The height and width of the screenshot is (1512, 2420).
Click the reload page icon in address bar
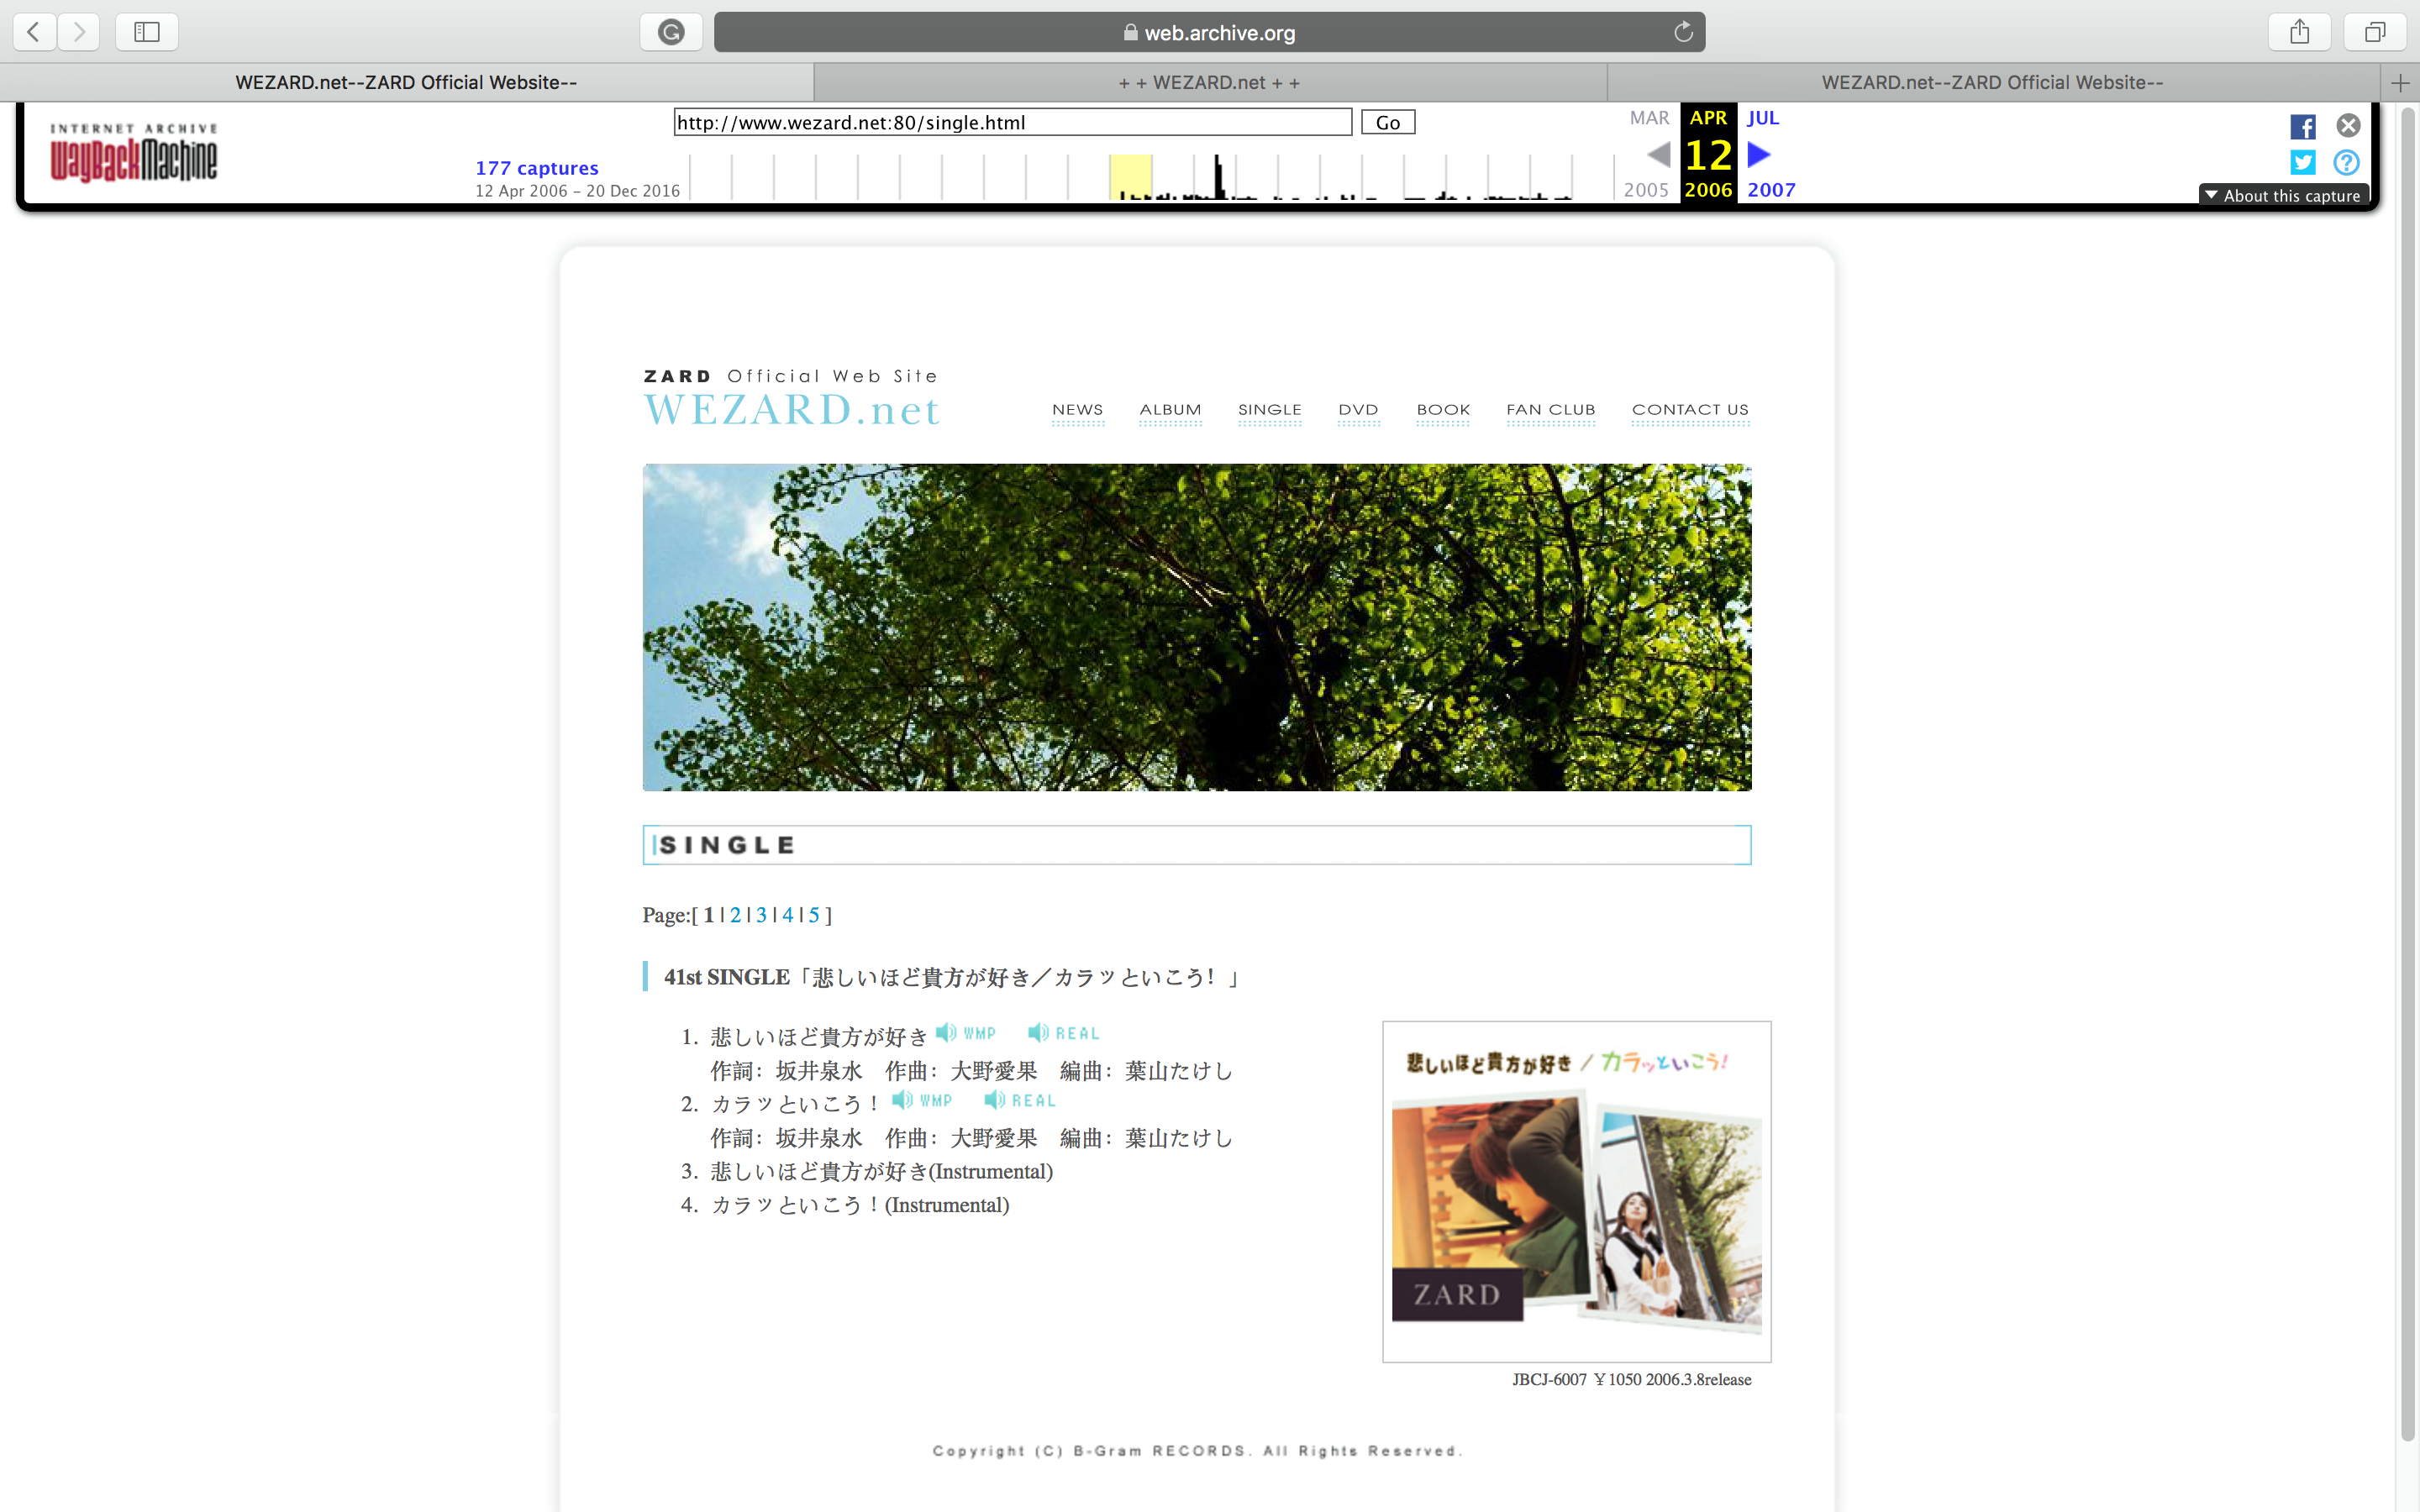tap(1683, 32)
